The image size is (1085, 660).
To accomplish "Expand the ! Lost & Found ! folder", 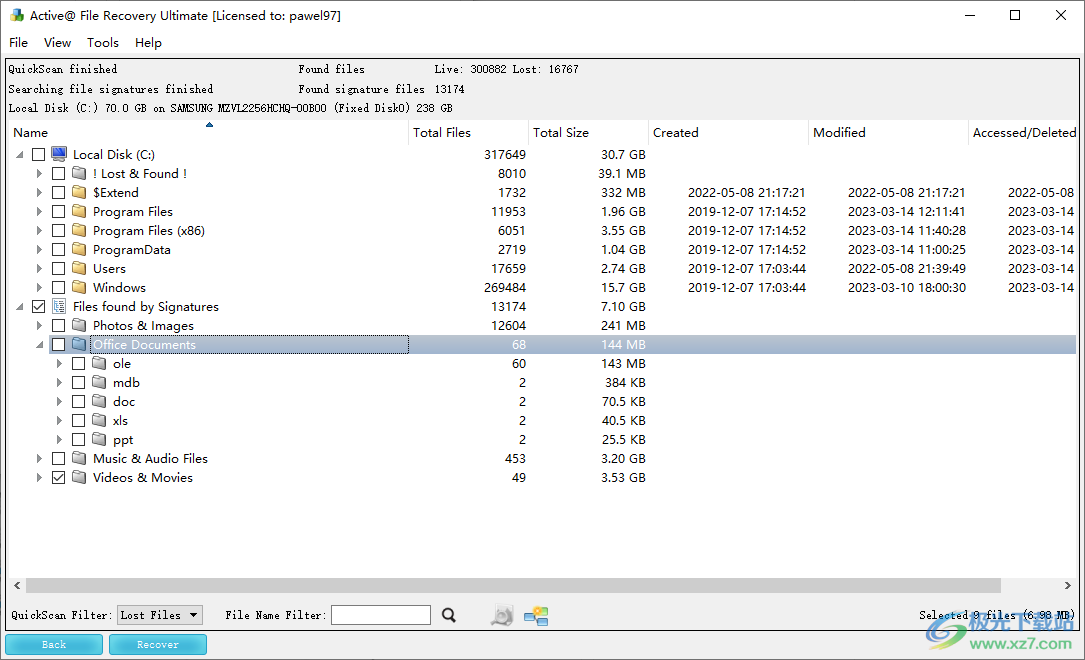I will 39,173.
